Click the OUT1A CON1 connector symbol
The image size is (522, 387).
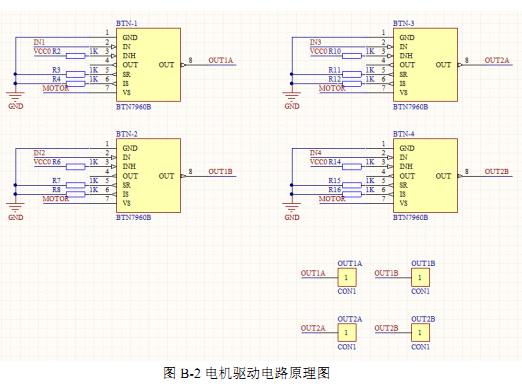[347, 277]
